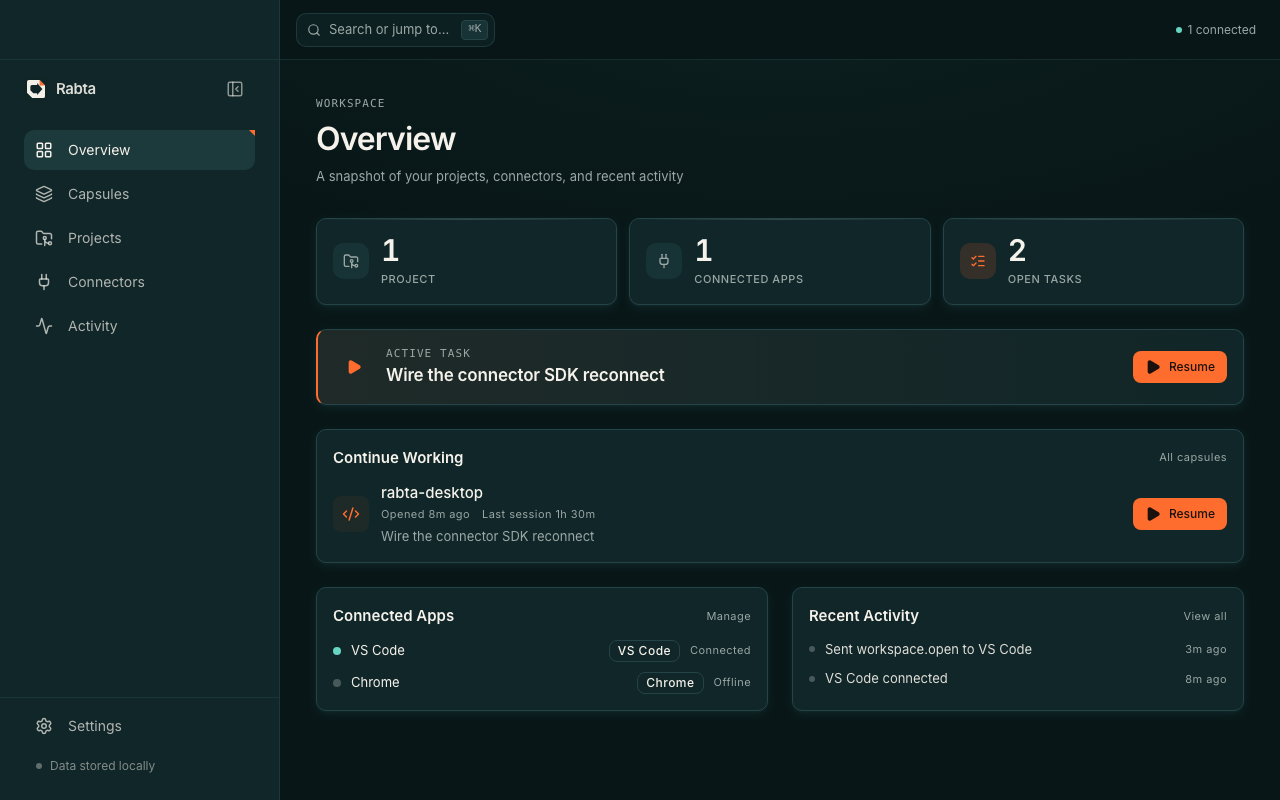Image resolution: width=1280 pixels, height=800 pixels.
Task: Click the search magnifier icon
Action: click(314, 30)
